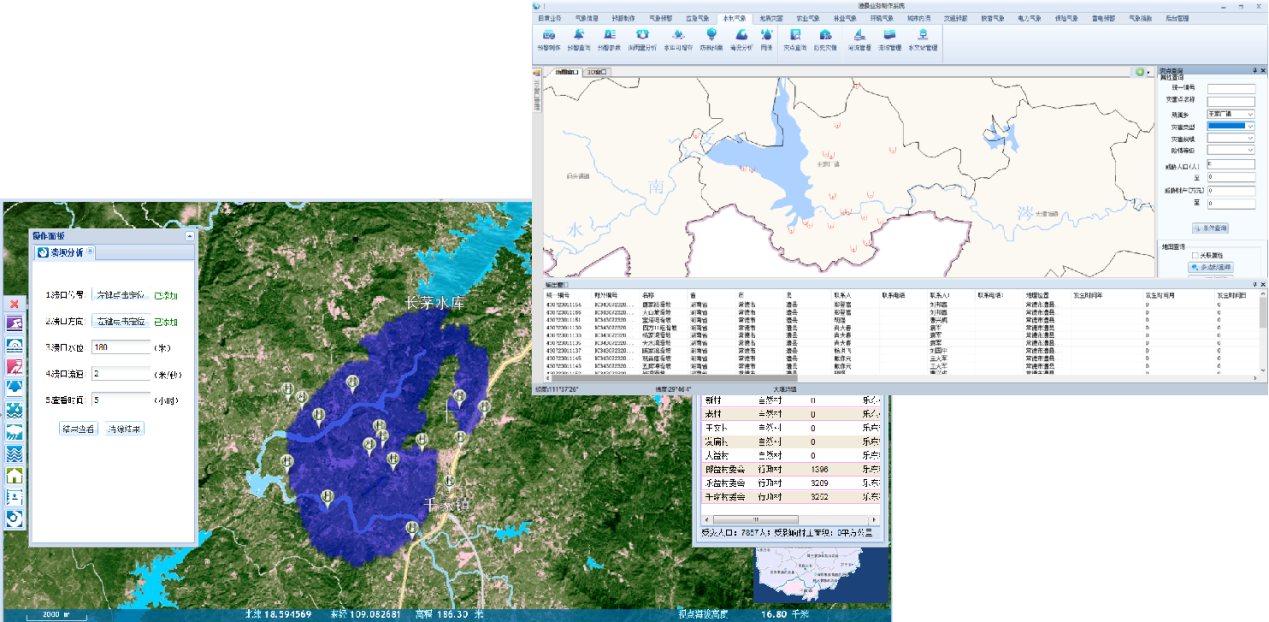This screenshot has height=622, width=1269.
Task: Click the 多边形选择 button
Action: coord(1210,267)
